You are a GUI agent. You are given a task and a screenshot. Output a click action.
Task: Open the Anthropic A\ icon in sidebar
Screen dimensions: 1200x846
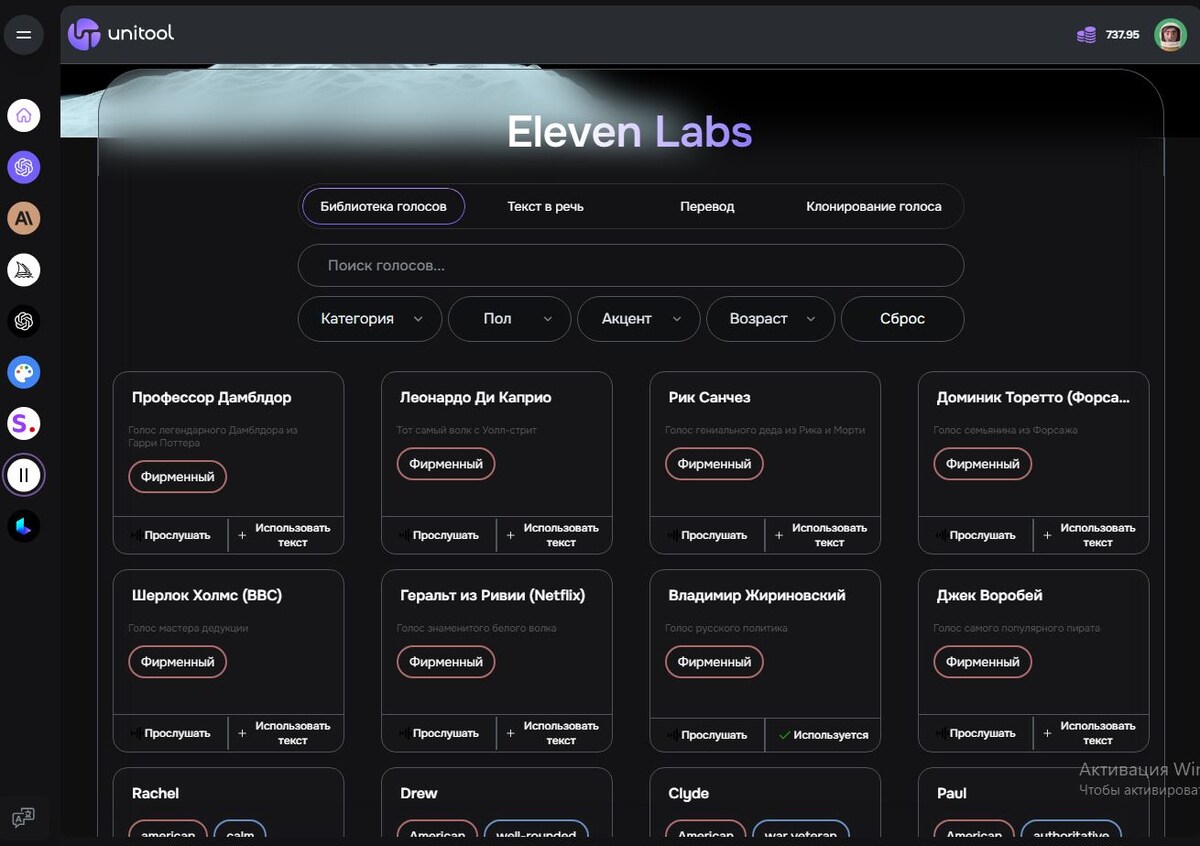24,218
